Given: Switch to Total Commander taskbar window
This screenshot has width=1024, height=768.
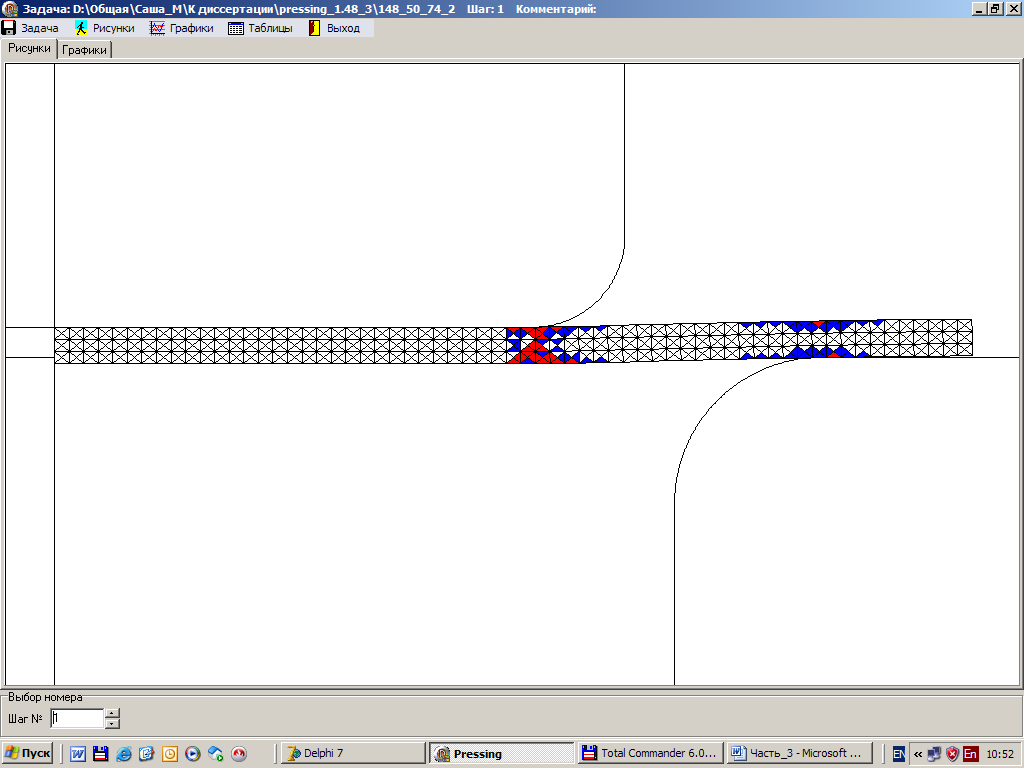Looking at the screenshot, I should click(651, 753).
